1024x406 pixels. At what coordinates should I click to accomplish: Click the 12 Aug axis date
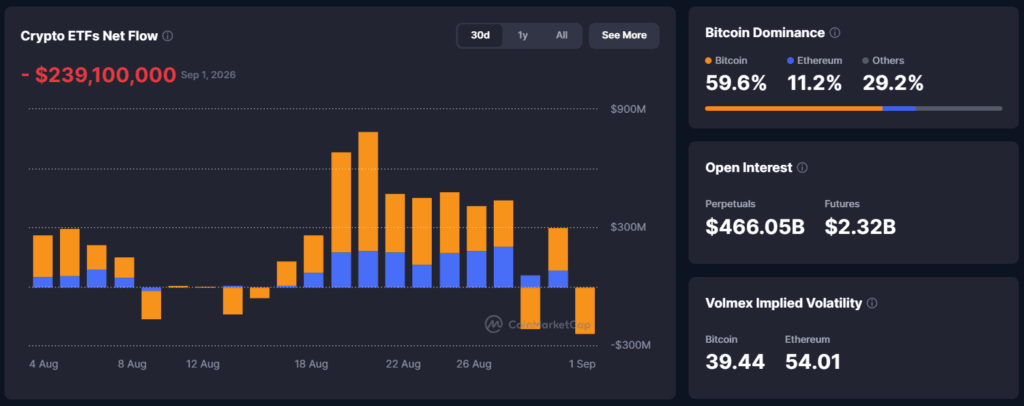(202, 364)
